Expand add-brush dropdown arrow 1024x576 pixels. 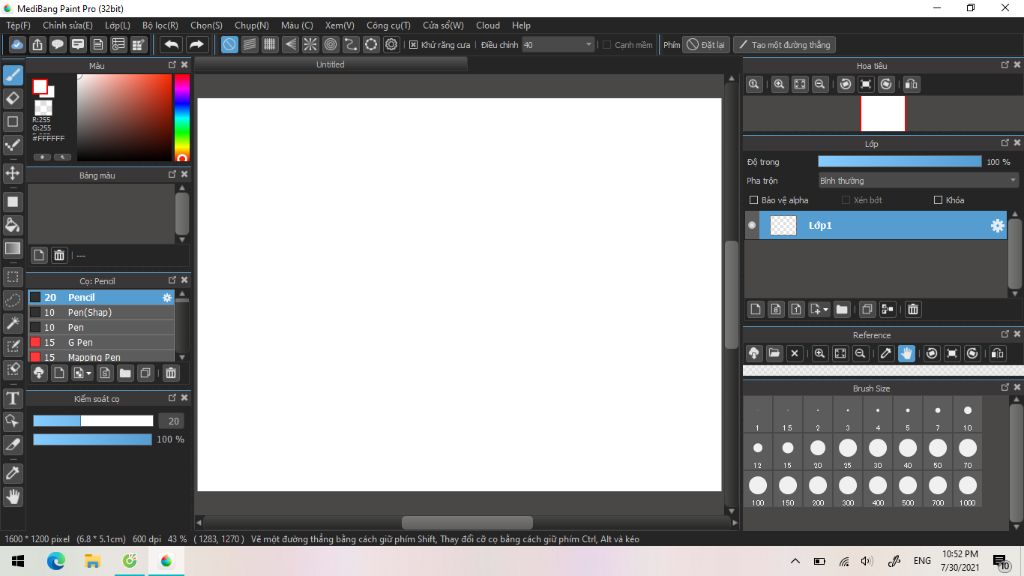(88, 374)
